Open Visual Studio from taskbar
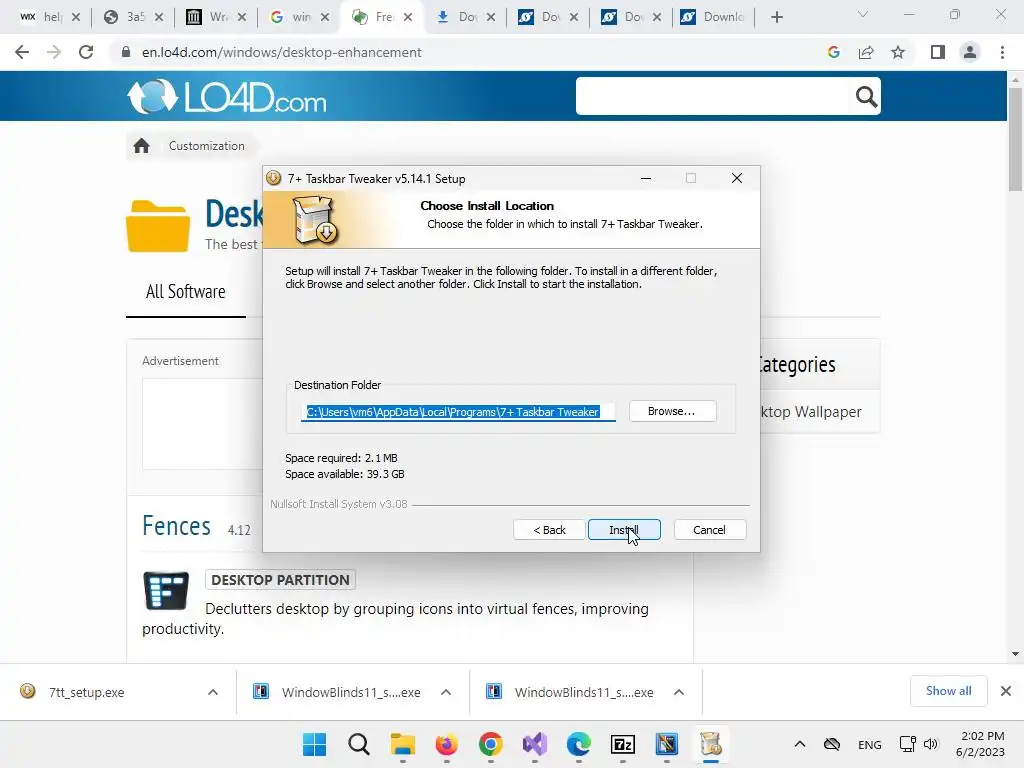Image resolution: width=1024 pixels, height=768 pixels. pyautogui.click(x=535, y=744)
